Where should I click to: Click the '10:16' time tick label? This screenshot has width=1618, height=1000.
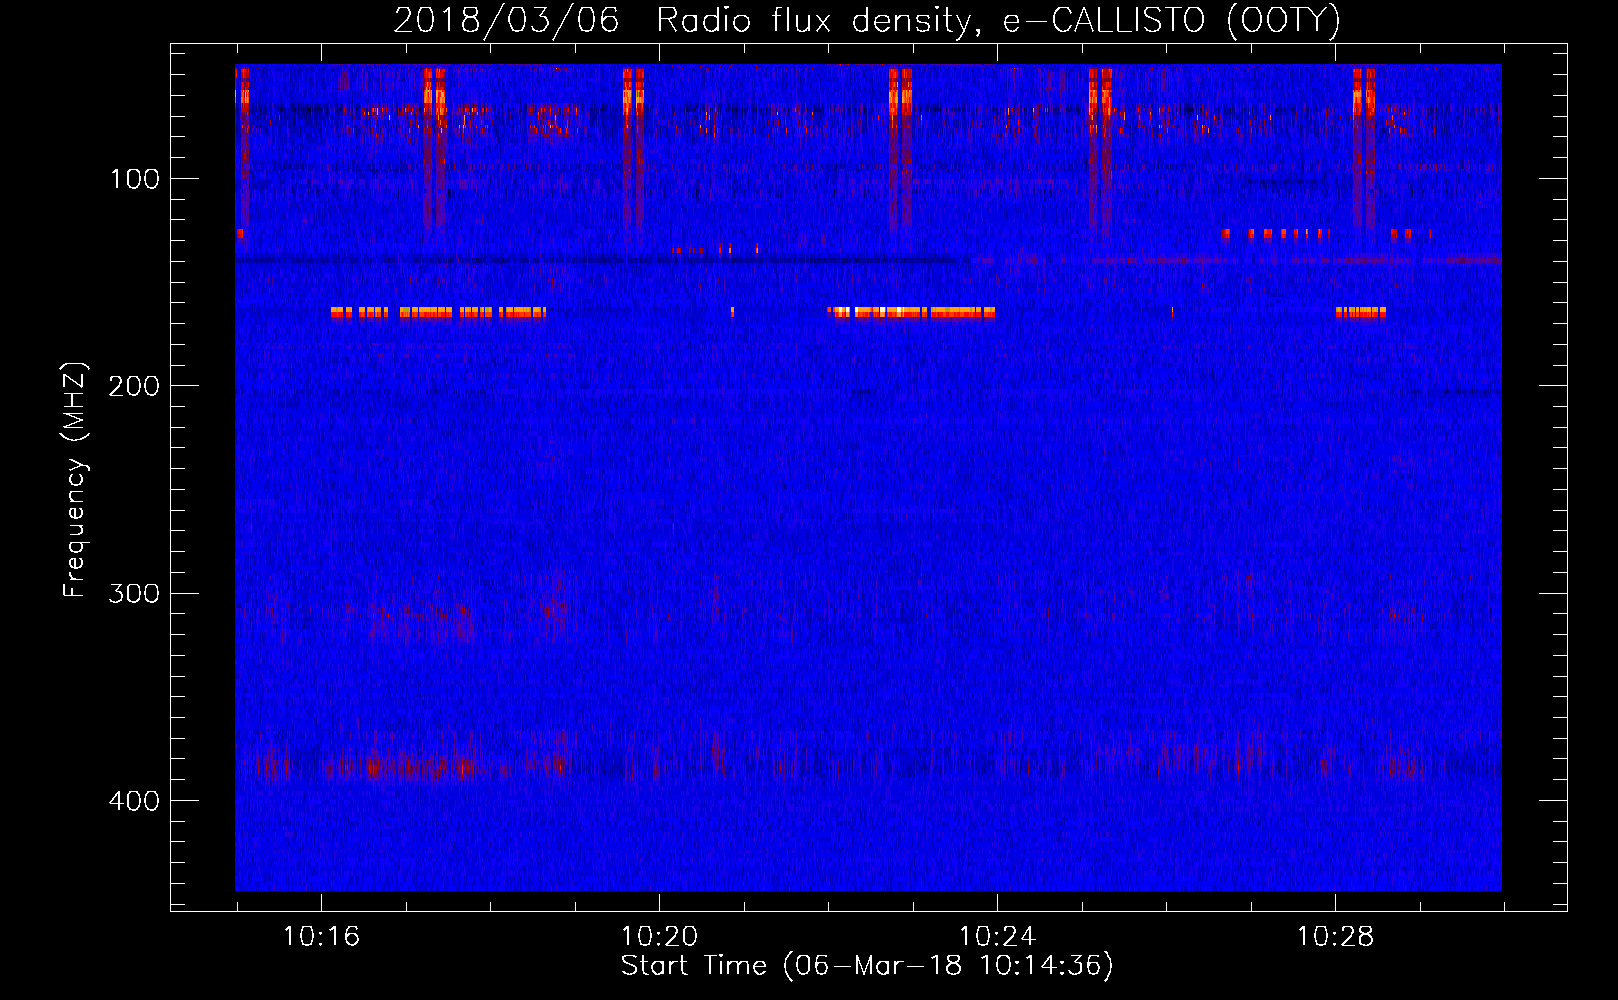point(321,937)
